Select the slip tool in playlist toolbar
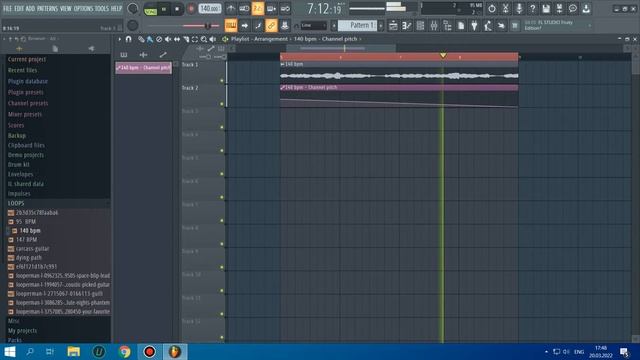Viewport: 640px width, 360px height. [177, 39]
